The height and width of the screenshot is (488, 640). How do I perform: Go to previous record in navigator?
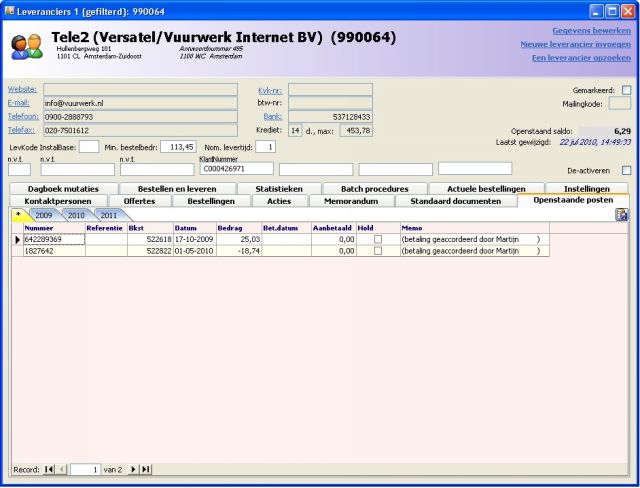[x=61, y=469]
